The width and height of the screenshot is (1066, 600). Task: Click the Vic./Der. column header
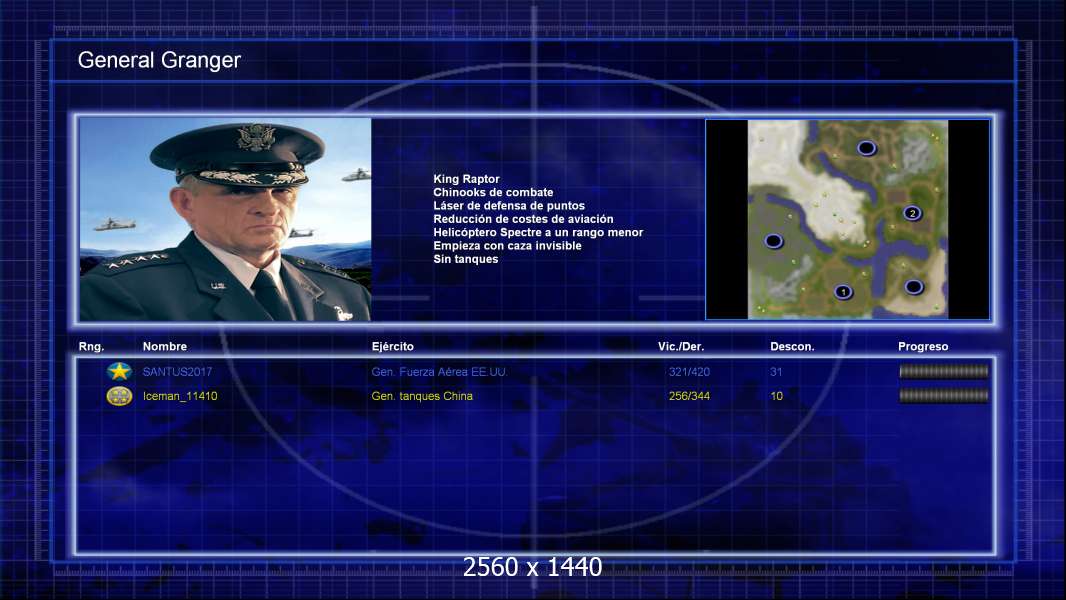tap(681, 347)
